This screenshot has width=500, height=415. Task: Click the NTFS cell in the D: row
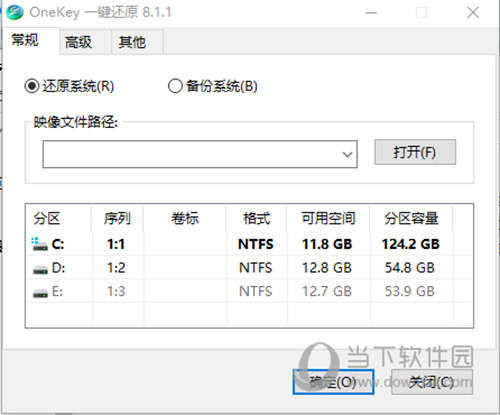point(256,268)
